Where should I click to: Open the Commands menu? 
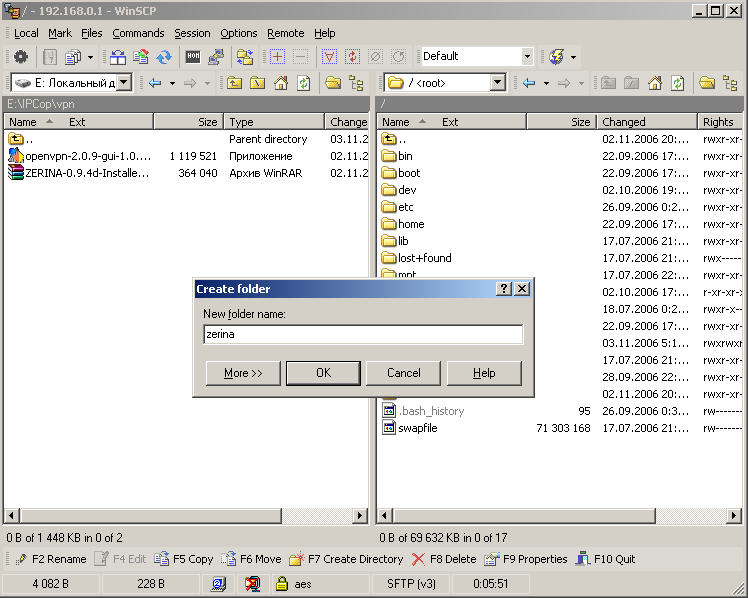pyautogui.click(x=138, y=33)
